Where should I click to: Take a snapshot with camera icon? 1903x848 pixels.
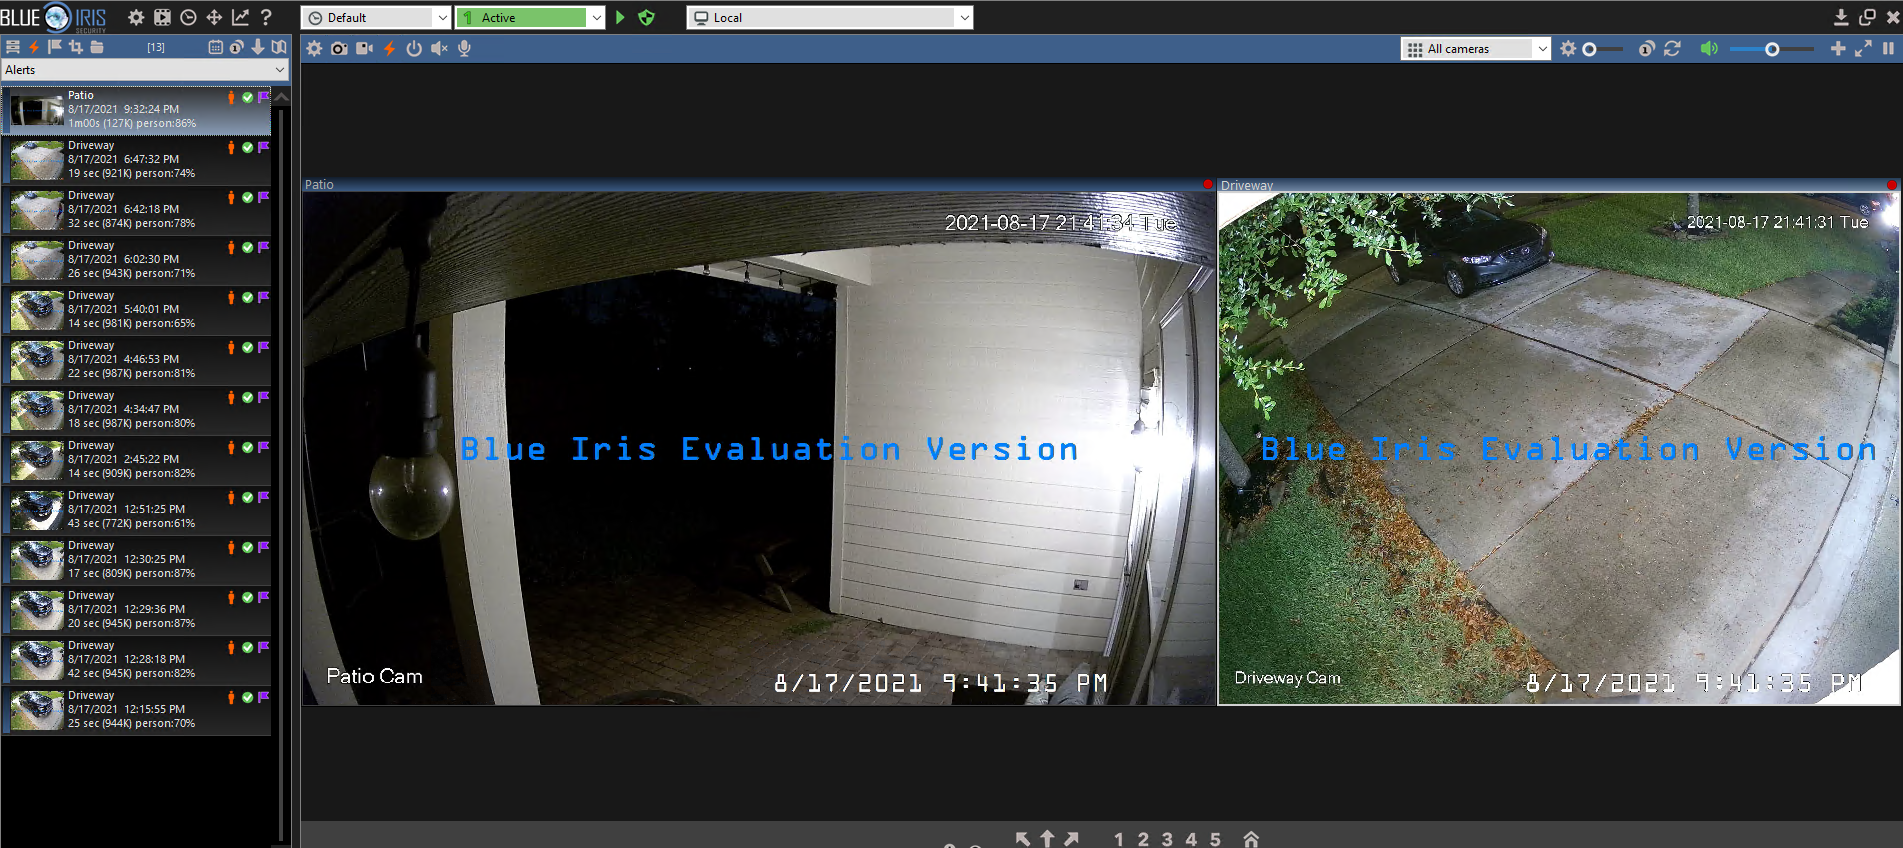[x=339, y=48]
